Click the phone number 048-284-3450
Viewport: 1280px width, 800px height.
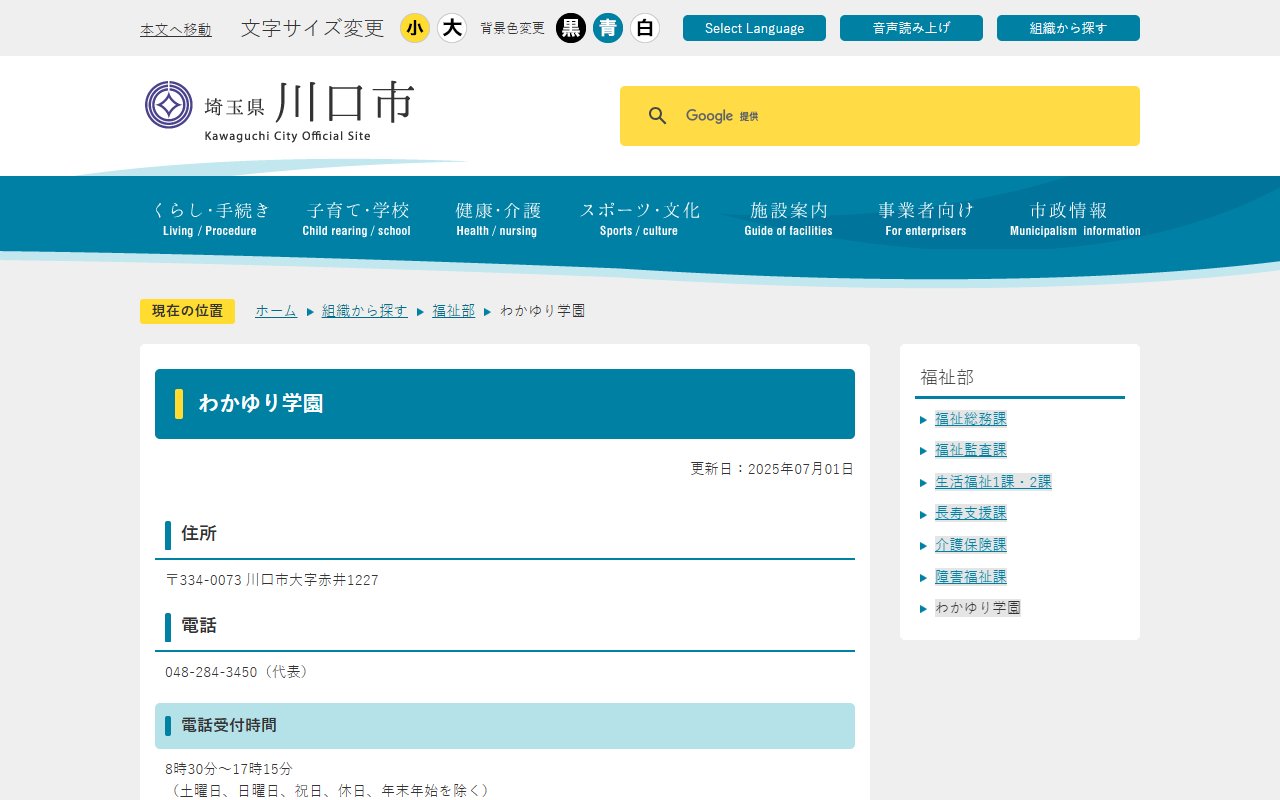(x=211, y=672)
